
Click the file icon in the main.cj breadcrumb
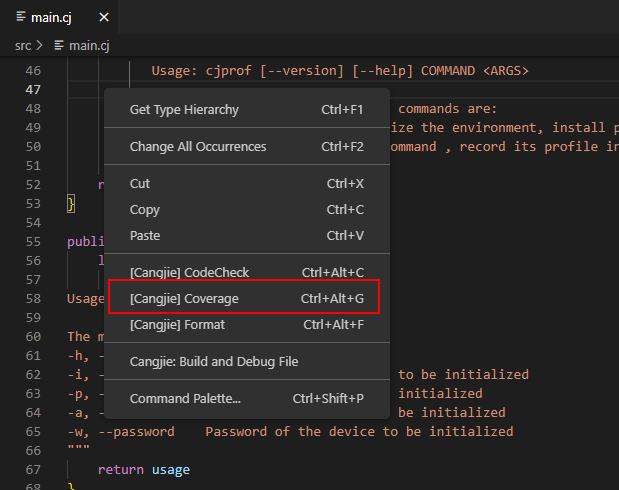tap(59, 45)
